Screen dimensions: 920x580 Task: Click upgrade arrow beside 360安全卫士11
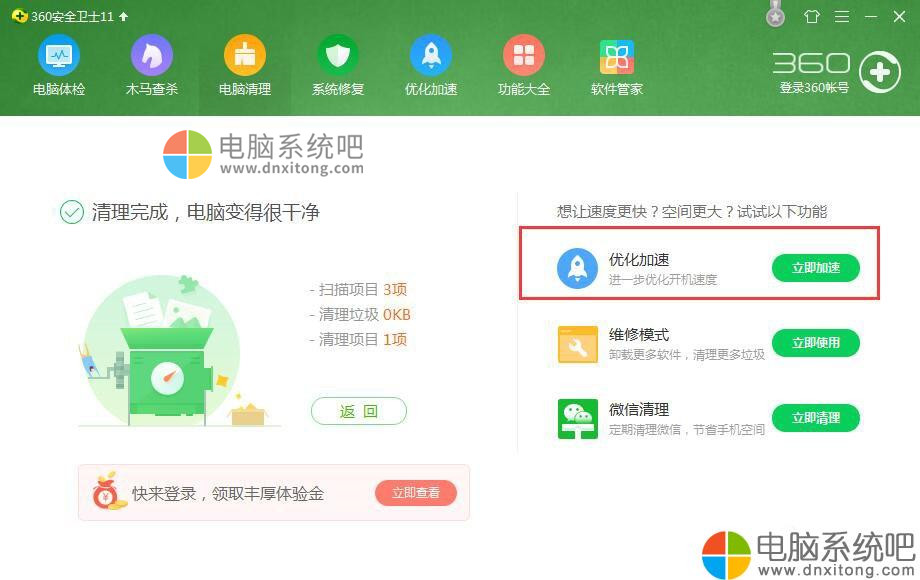[x=124, y=16]
